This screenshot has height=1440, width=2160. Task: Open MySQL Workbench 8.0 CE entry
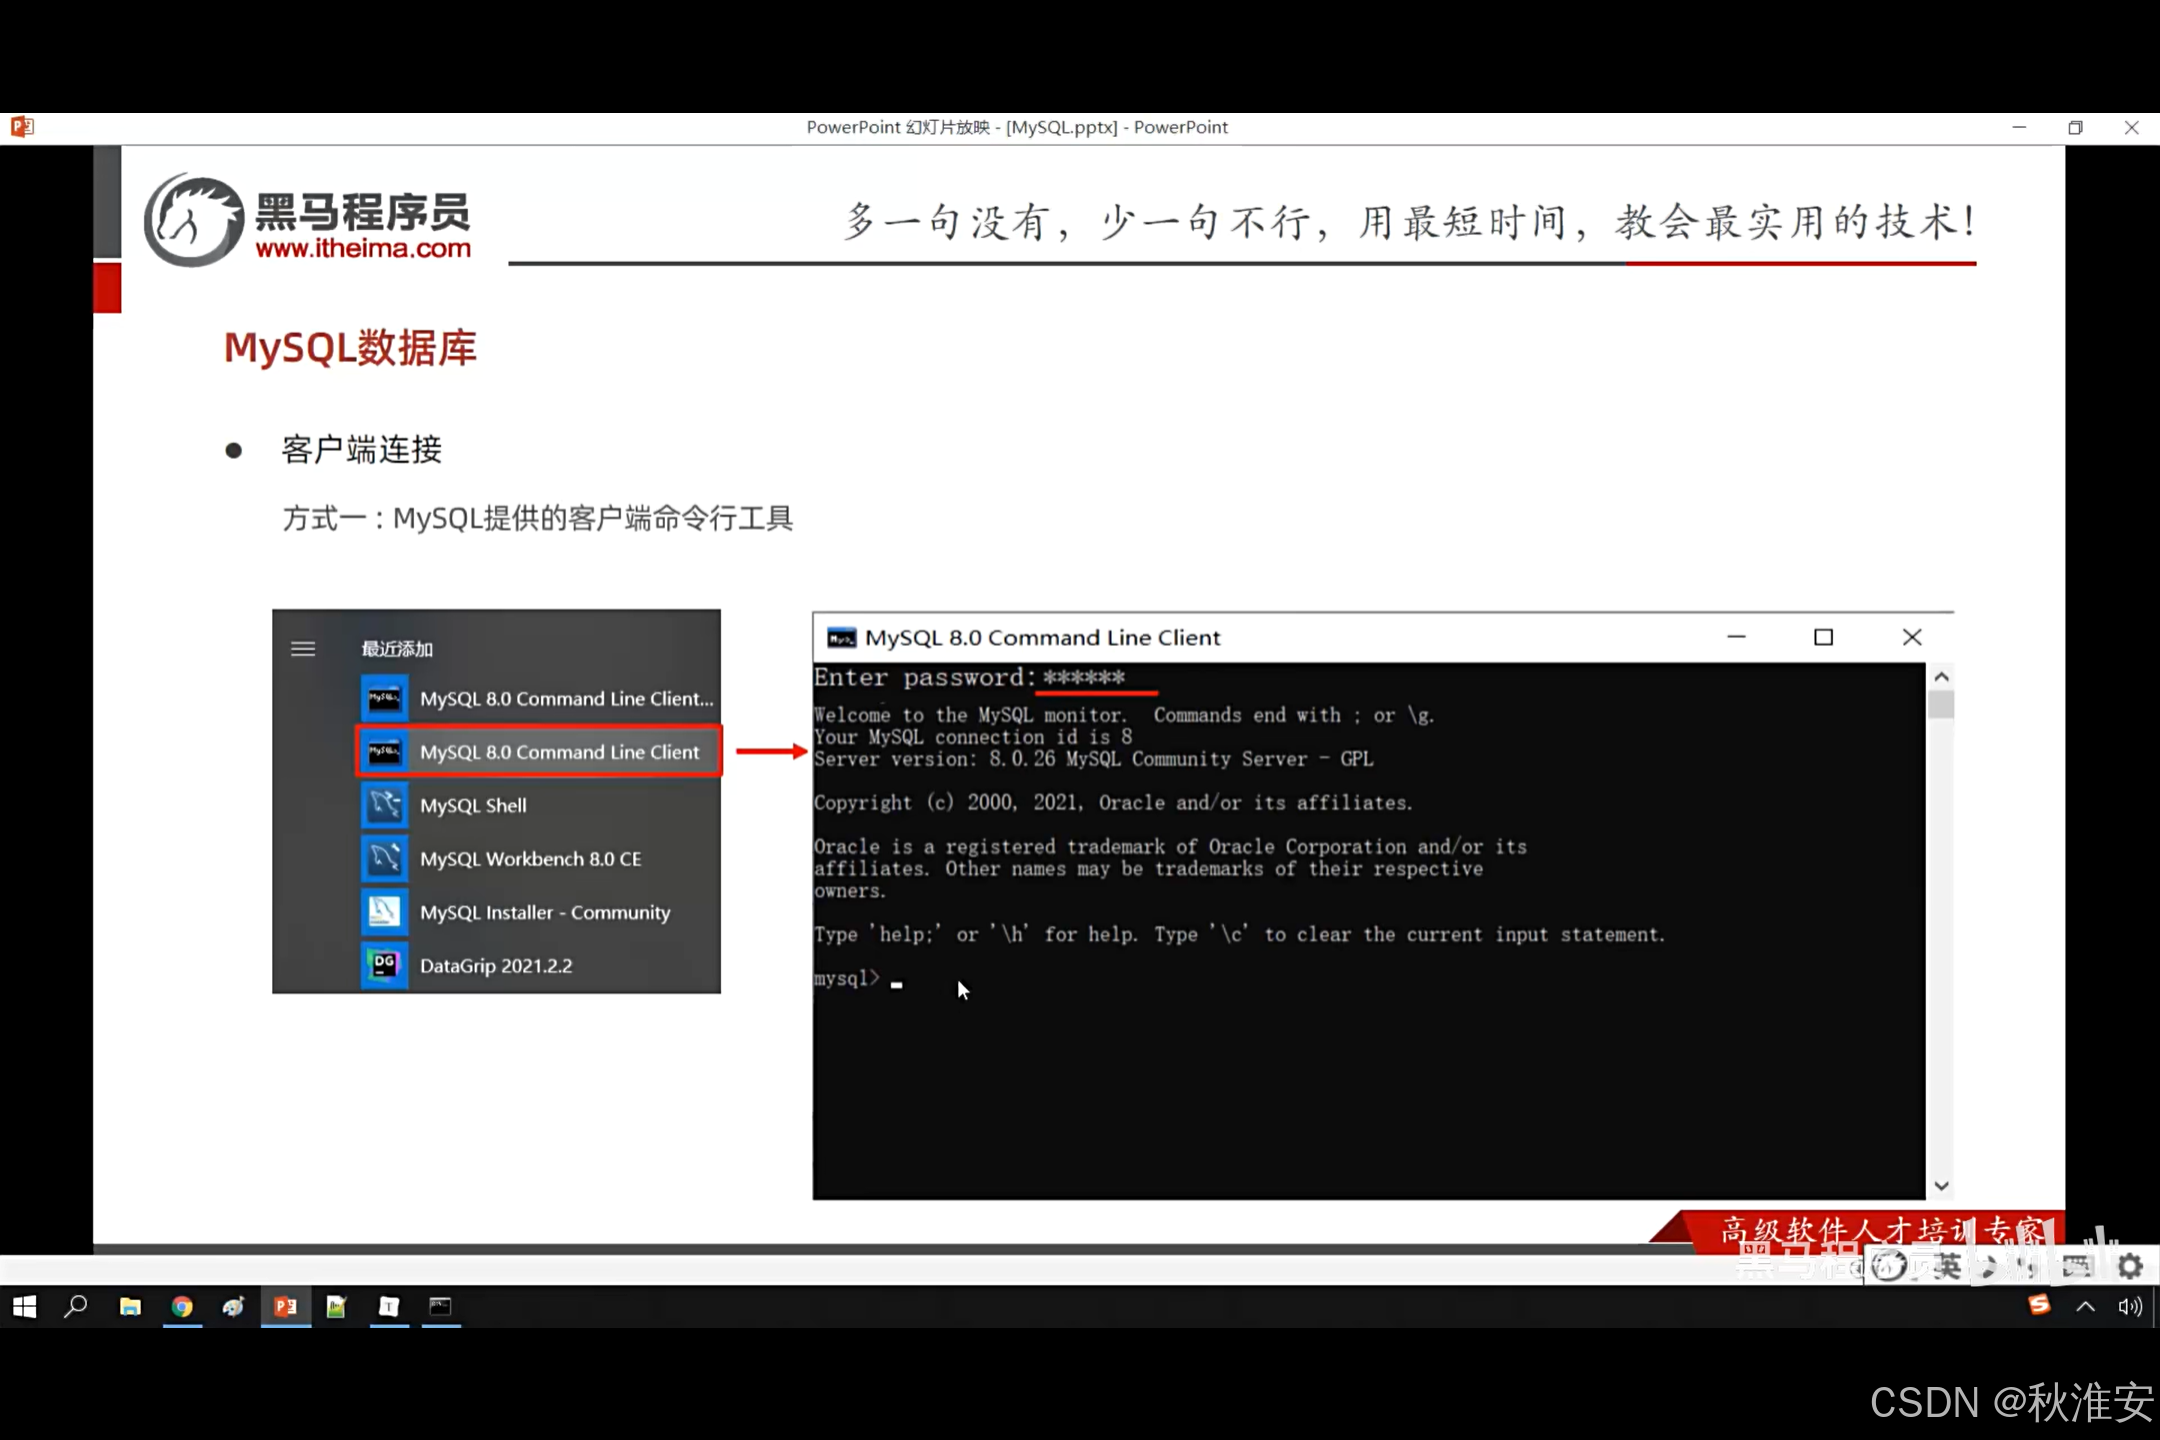click(x=530, y=859)
